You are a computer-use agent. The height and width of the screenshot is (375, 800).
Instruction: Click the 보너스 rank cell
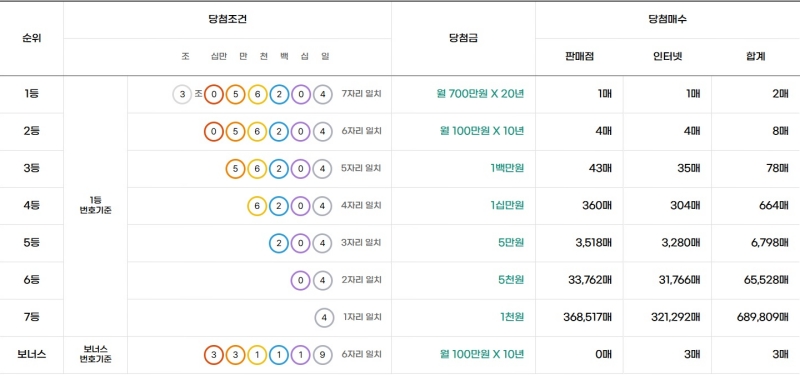(31, 355)
